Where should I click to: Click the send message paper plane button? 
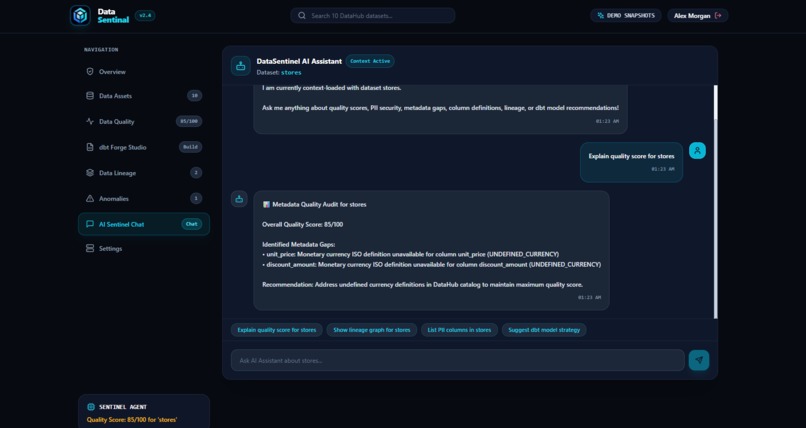[699, 360]
